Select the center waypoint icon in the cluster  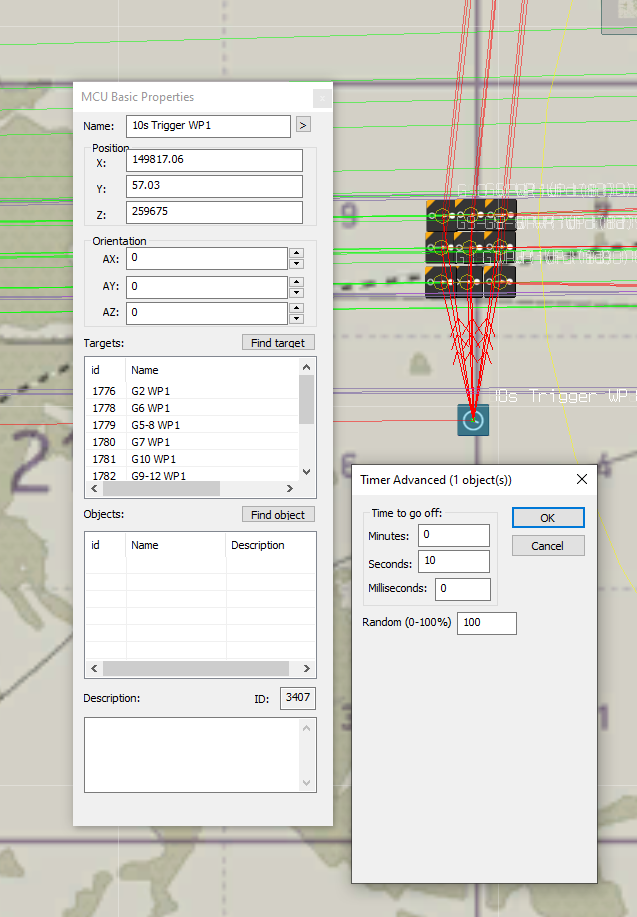(x=470, y=247)
